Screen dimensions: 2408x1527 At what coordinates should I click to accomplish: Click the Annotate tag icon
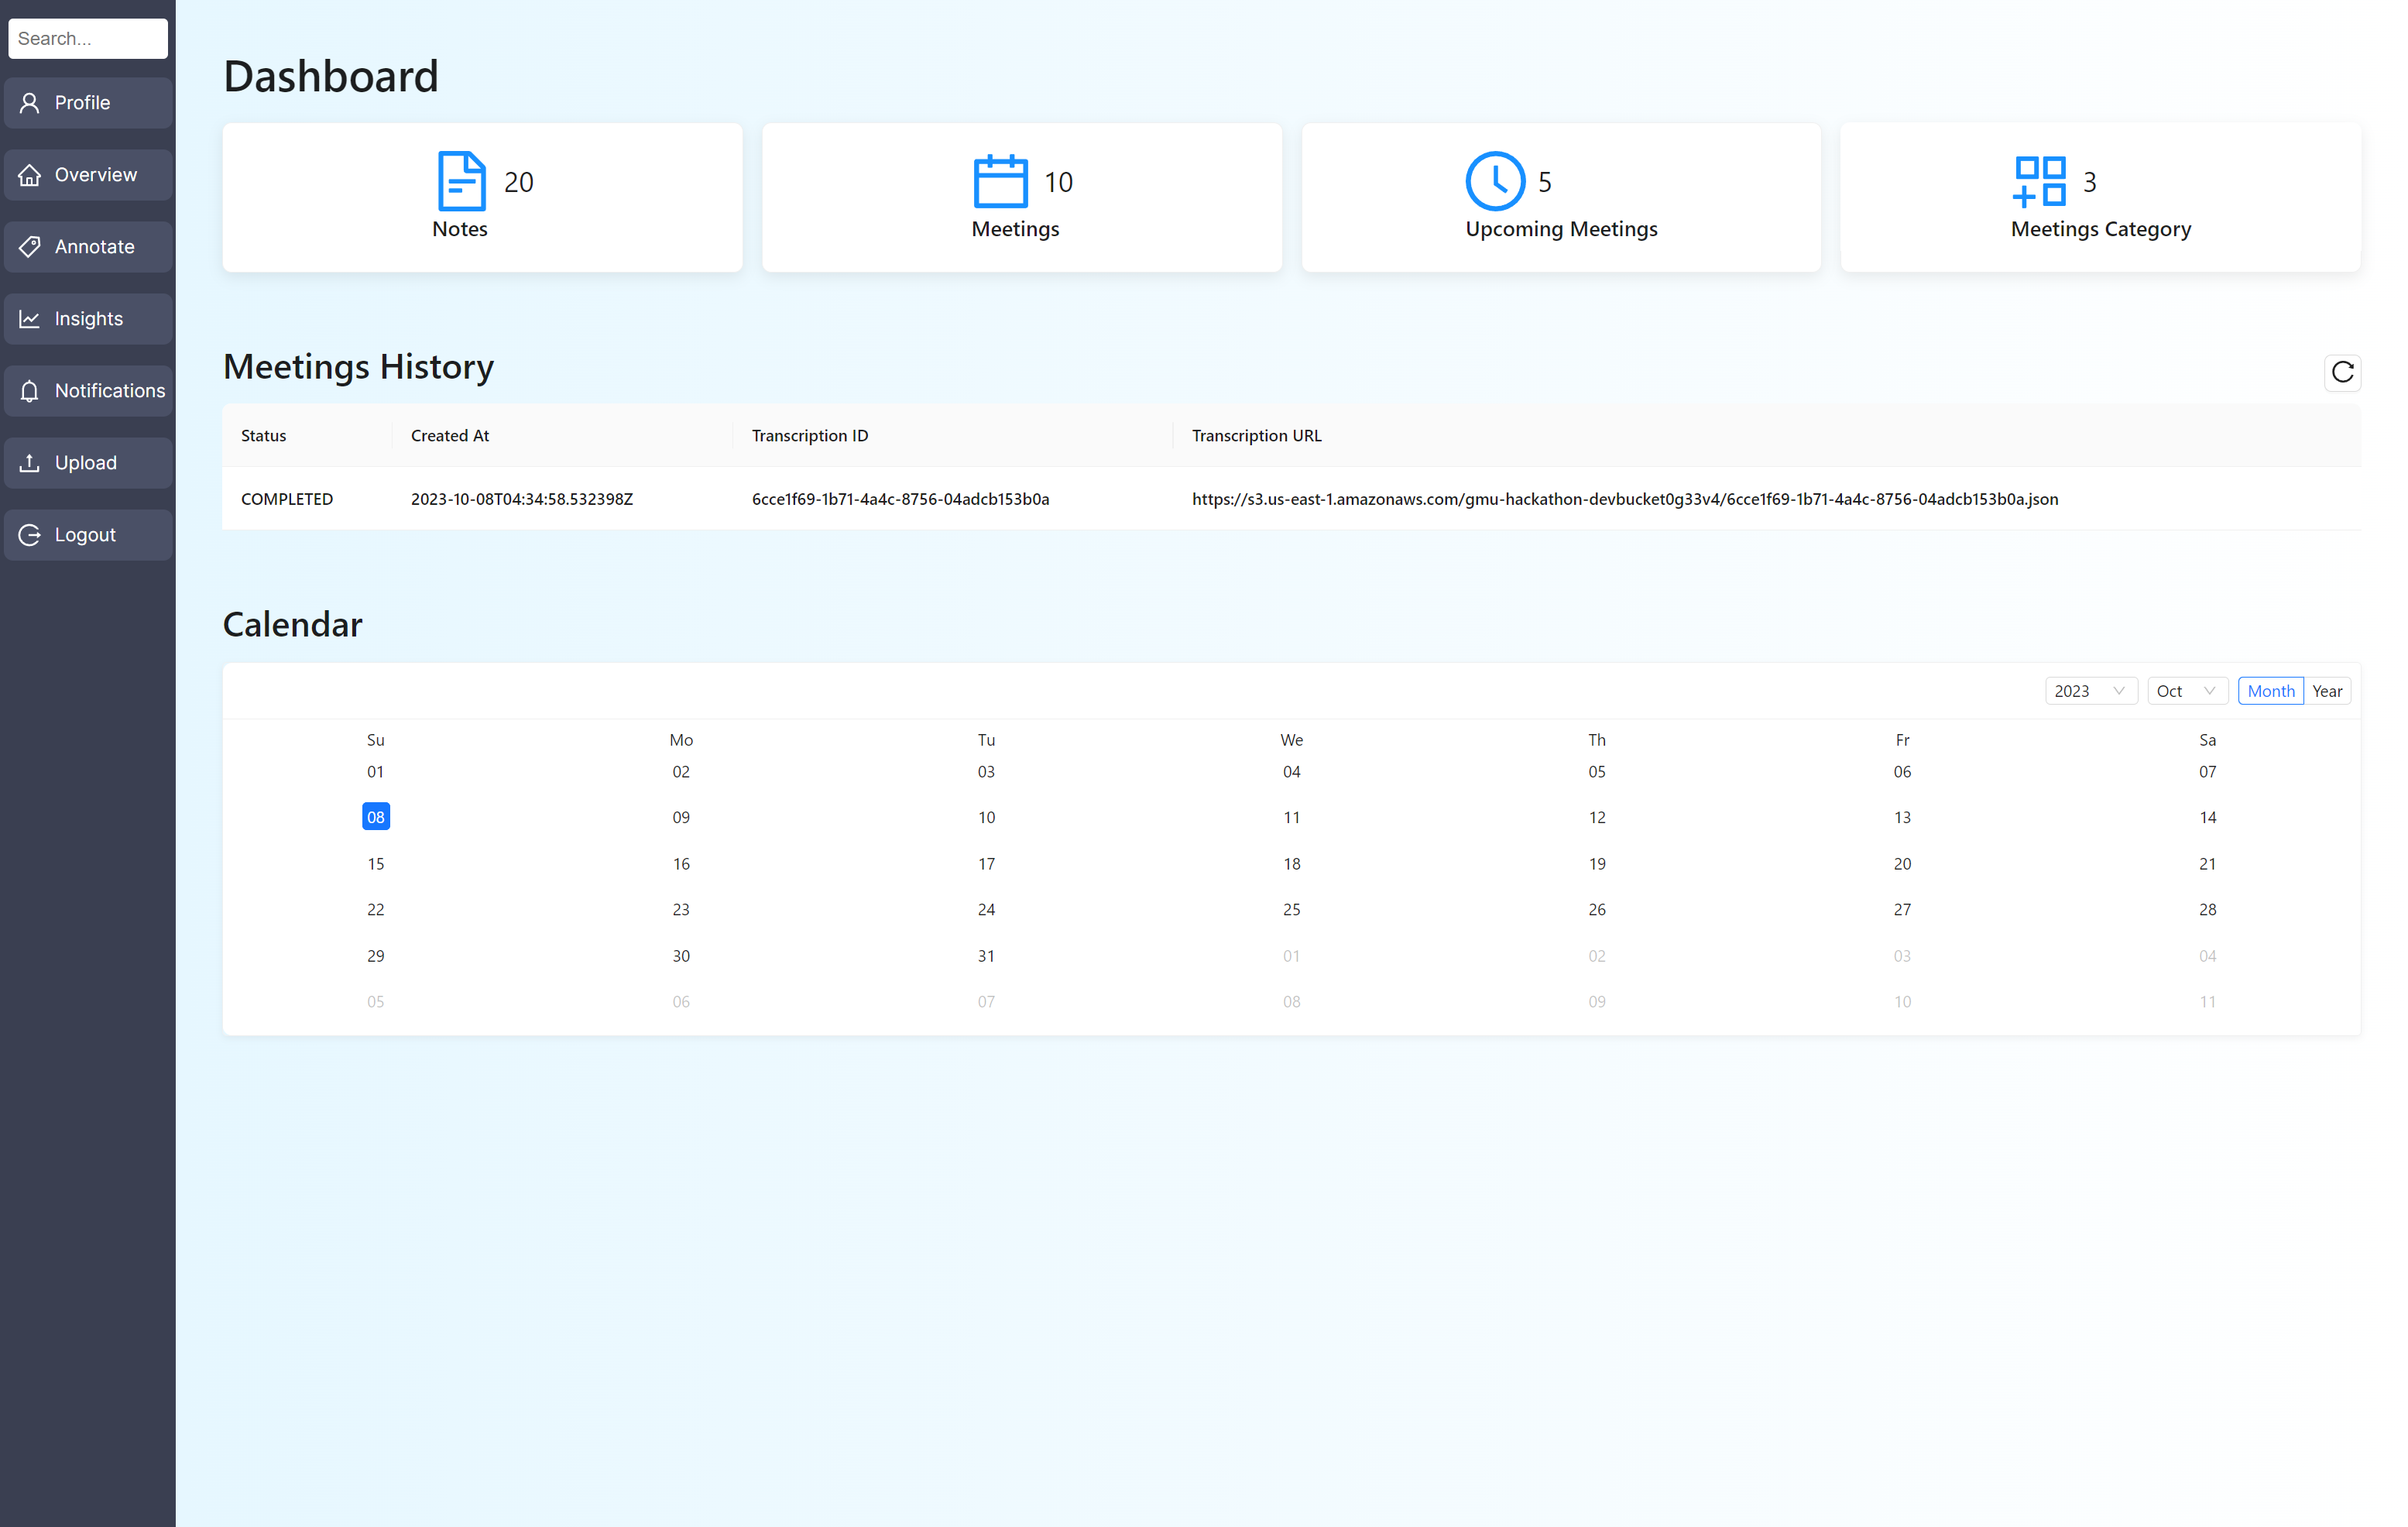click(x=30, y=247)
